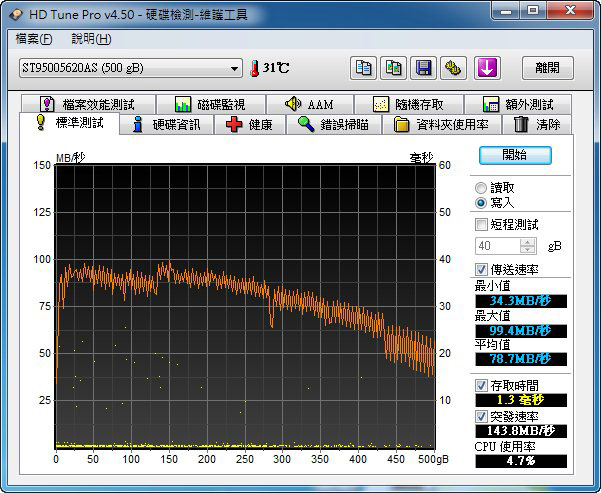Image resolution: width=601 pixels, height=493 pixels.
Task: Open the 說明(H) menu
Action: [x=91, y=39]
